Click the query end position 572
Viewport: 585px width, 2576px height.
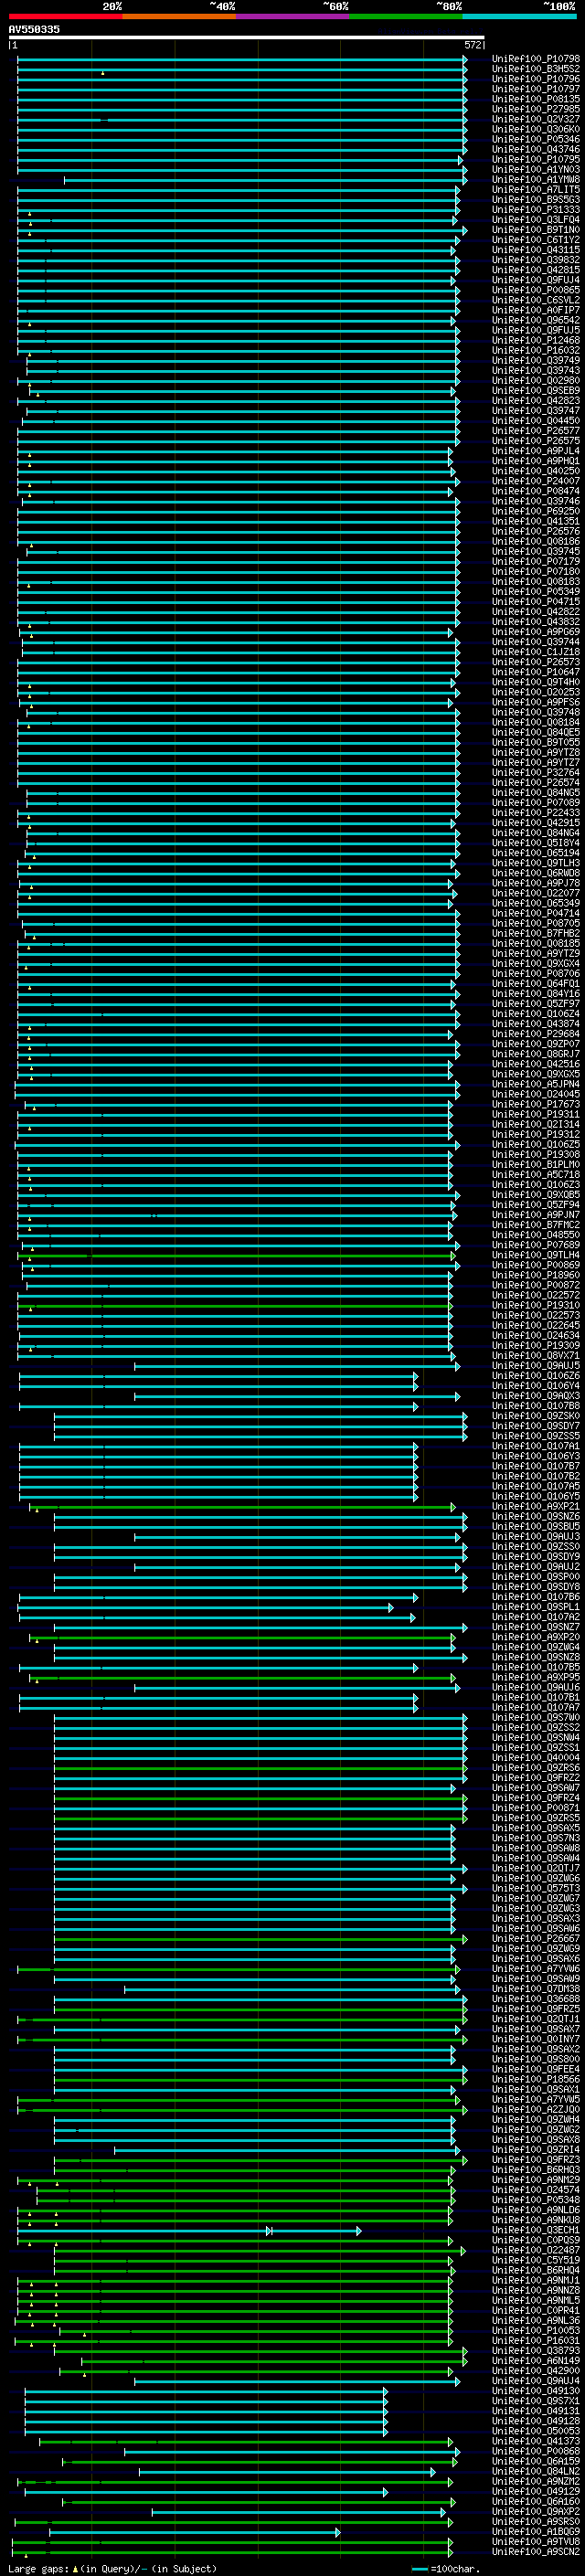[x=474, y=45]
